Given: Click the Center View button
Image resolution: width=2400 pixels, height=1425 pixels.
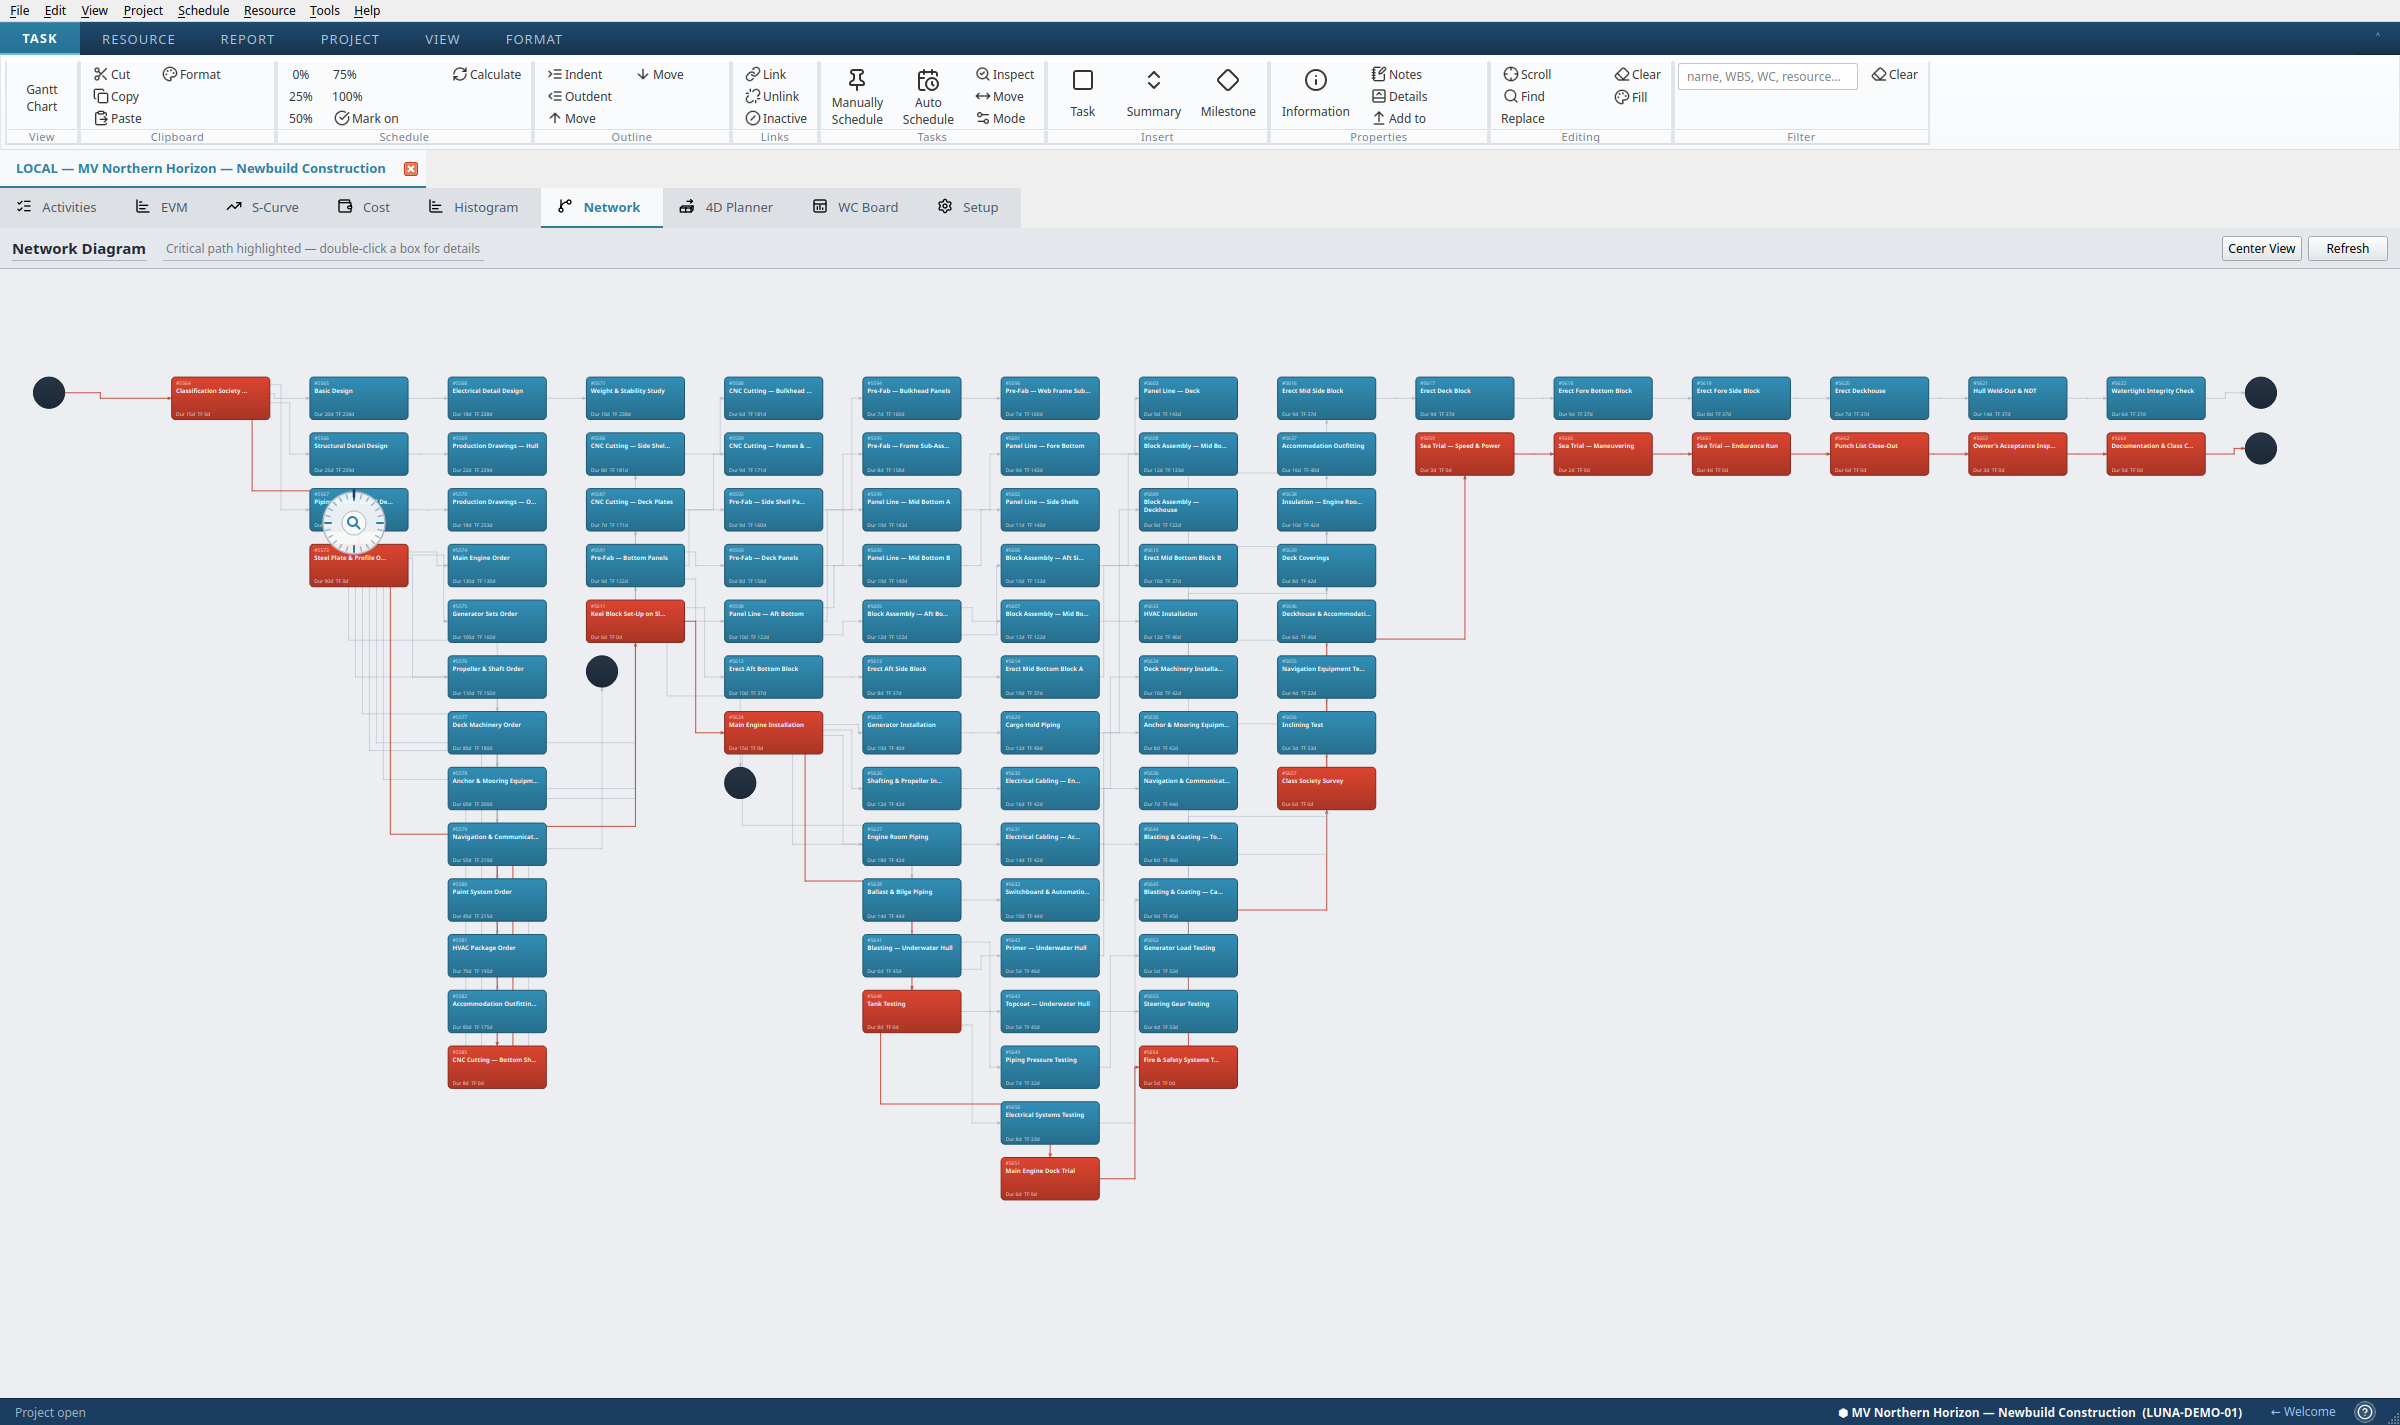Looking at the screenshot, I should pos(2261,248).
